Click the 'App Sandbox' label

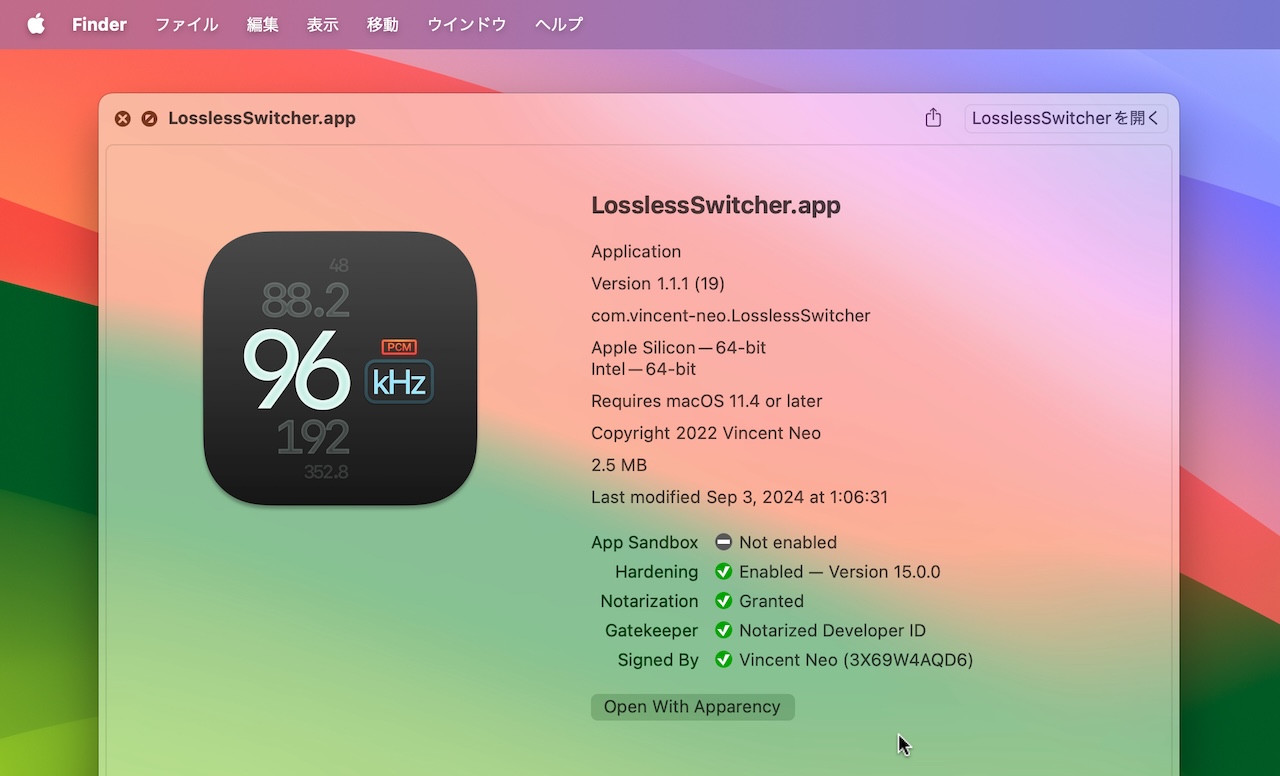645,542
